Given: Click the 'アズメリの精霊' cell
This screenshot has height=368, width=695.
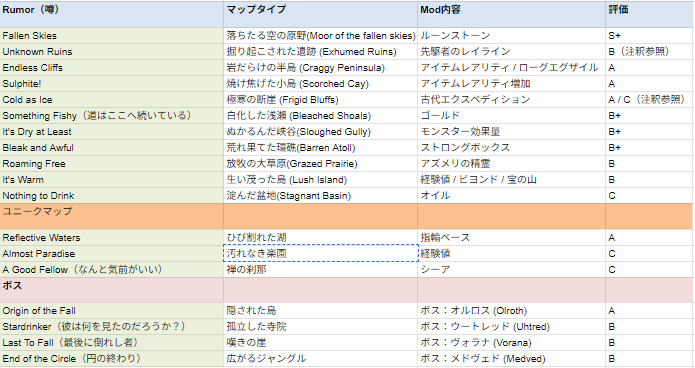Looking at the screenshot, I should [511, 164].
